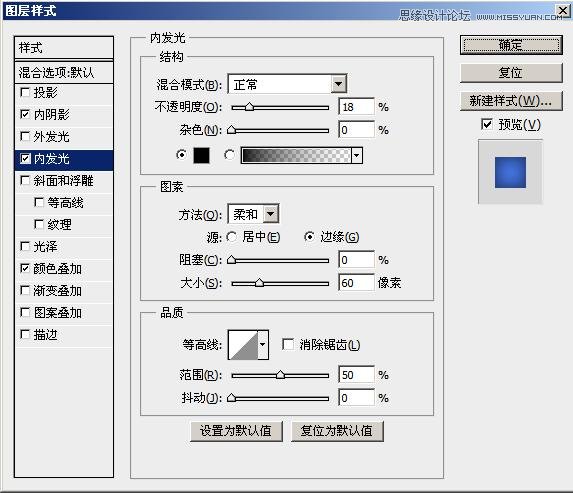
Task: Choose 居中(E) as glow source
Action: coord(231,237)
